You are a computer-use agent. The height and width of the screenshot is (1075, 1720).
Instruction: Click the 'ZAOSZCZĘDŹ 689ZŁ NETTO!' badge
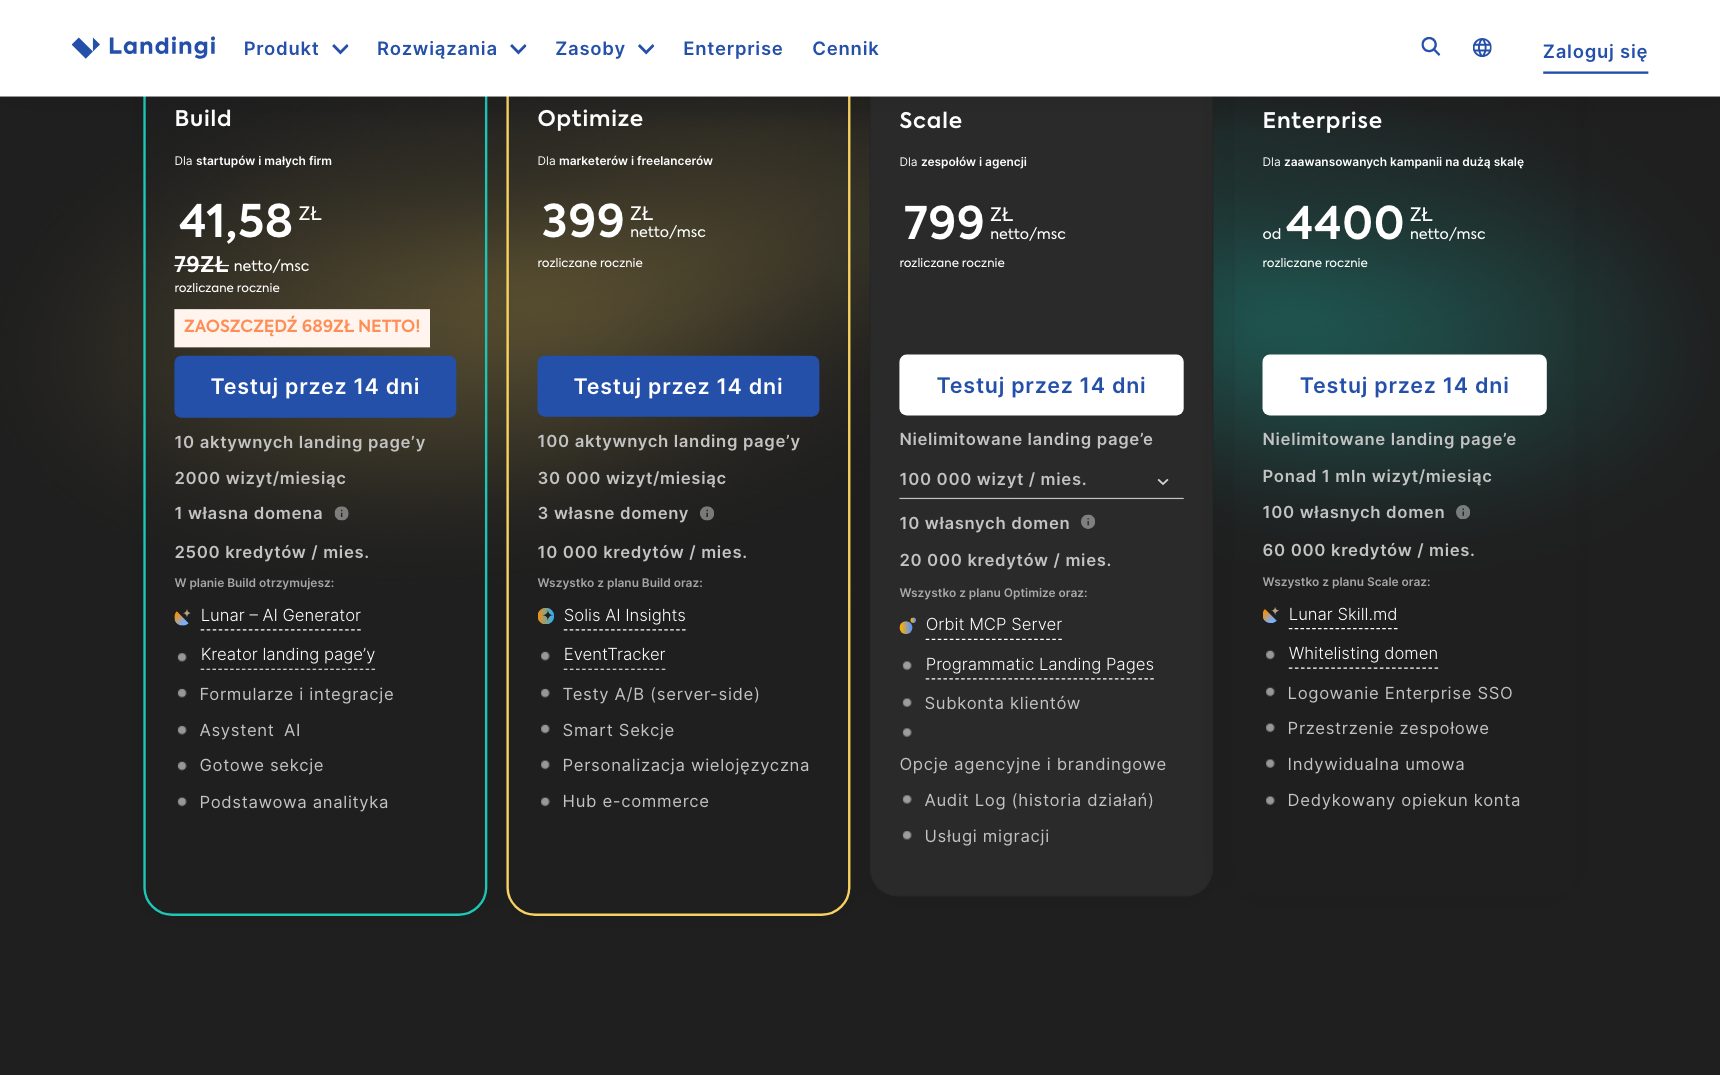(302, 327)
